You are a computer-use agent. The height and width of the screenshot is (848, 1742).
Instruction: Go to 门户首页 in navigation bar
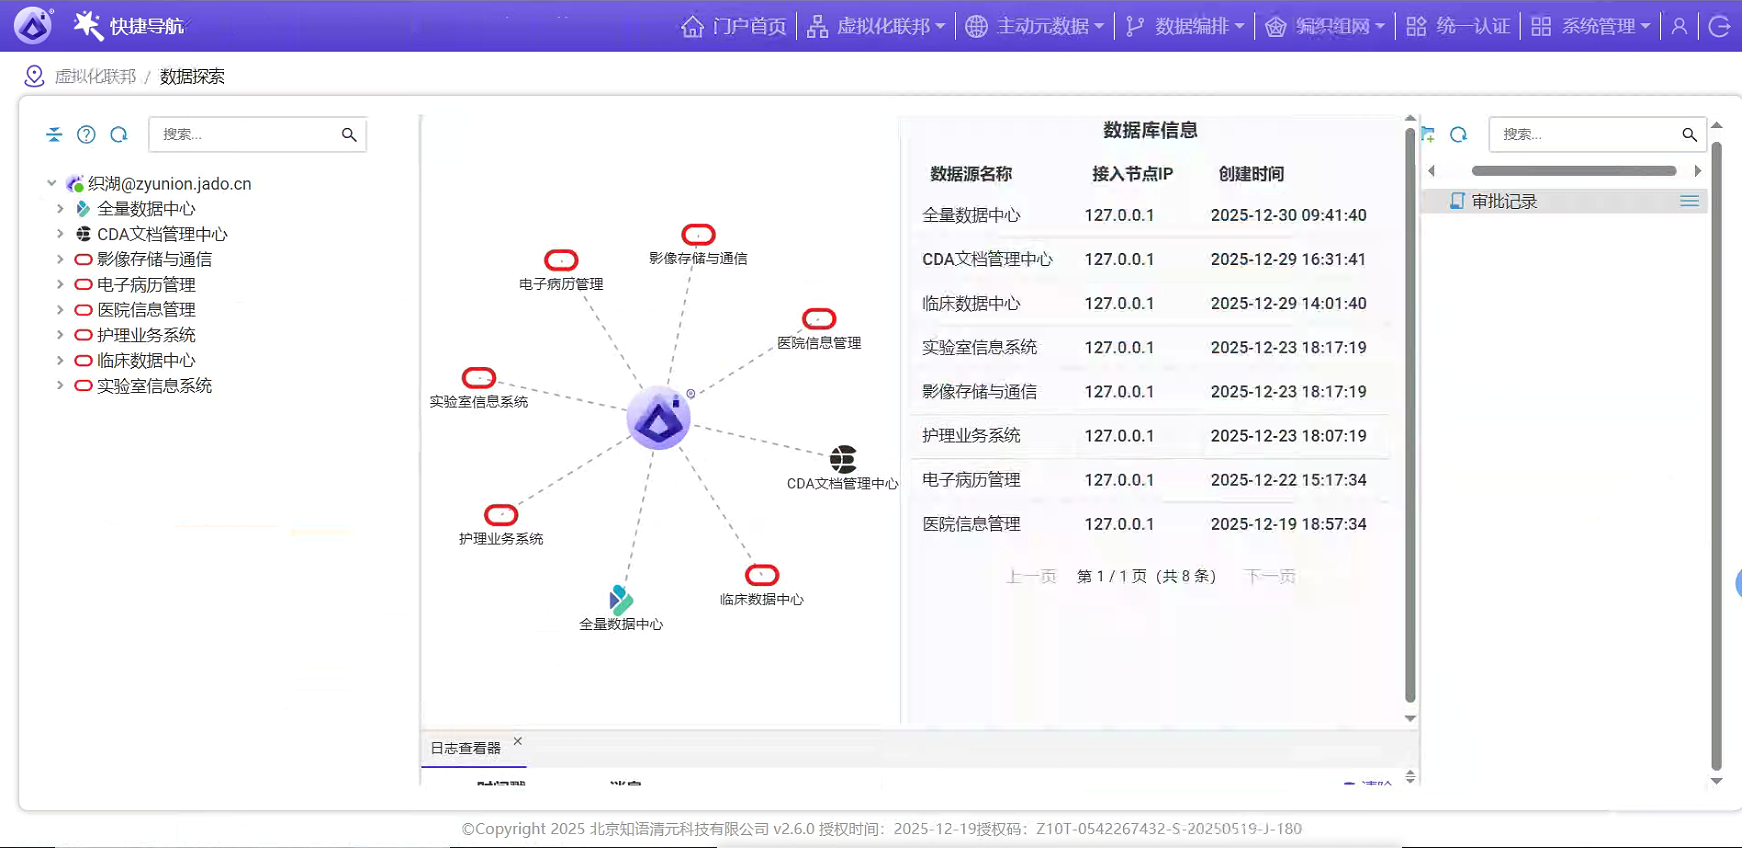(x=734, y=26)
